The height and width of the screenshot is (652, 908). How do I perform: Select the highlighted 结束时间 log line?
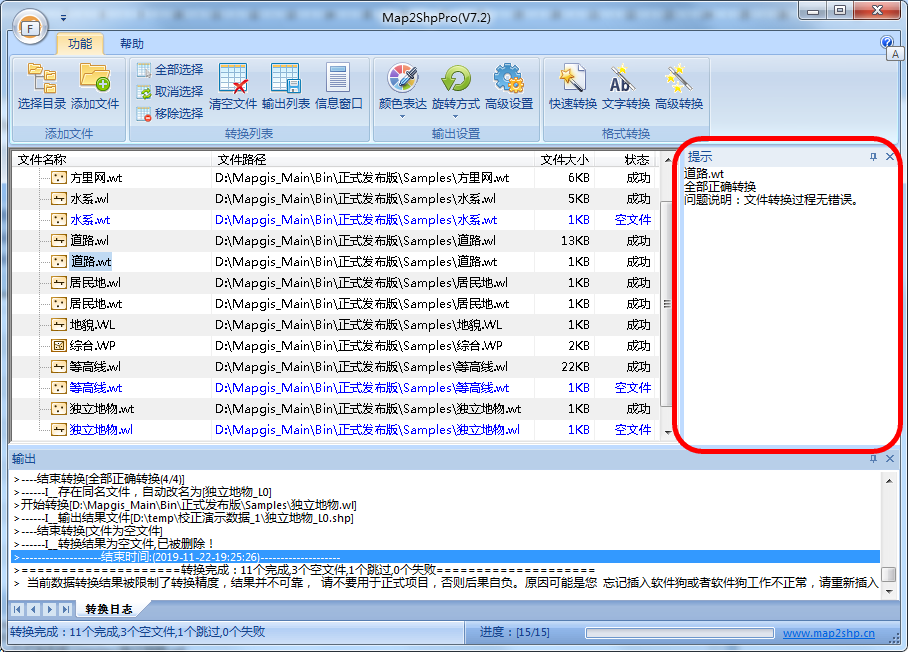tap(445, 557)
